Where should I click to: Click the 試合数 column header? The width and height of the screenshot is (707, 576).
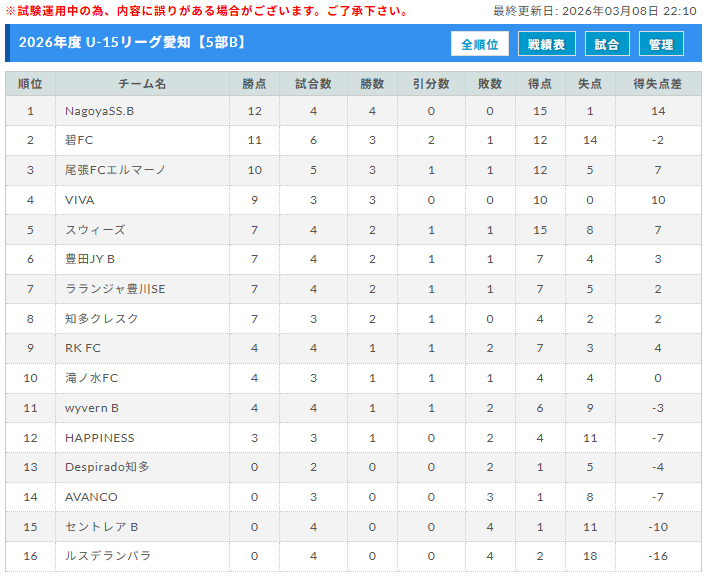coord(313,84)
